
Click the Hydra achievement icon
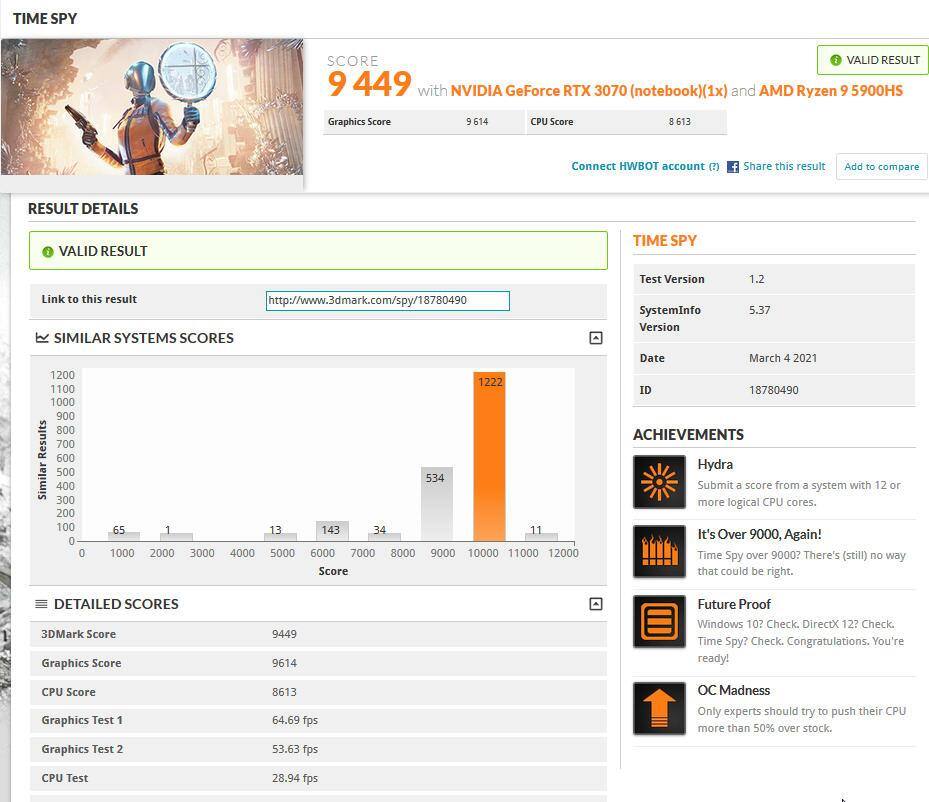coord(659,482)
